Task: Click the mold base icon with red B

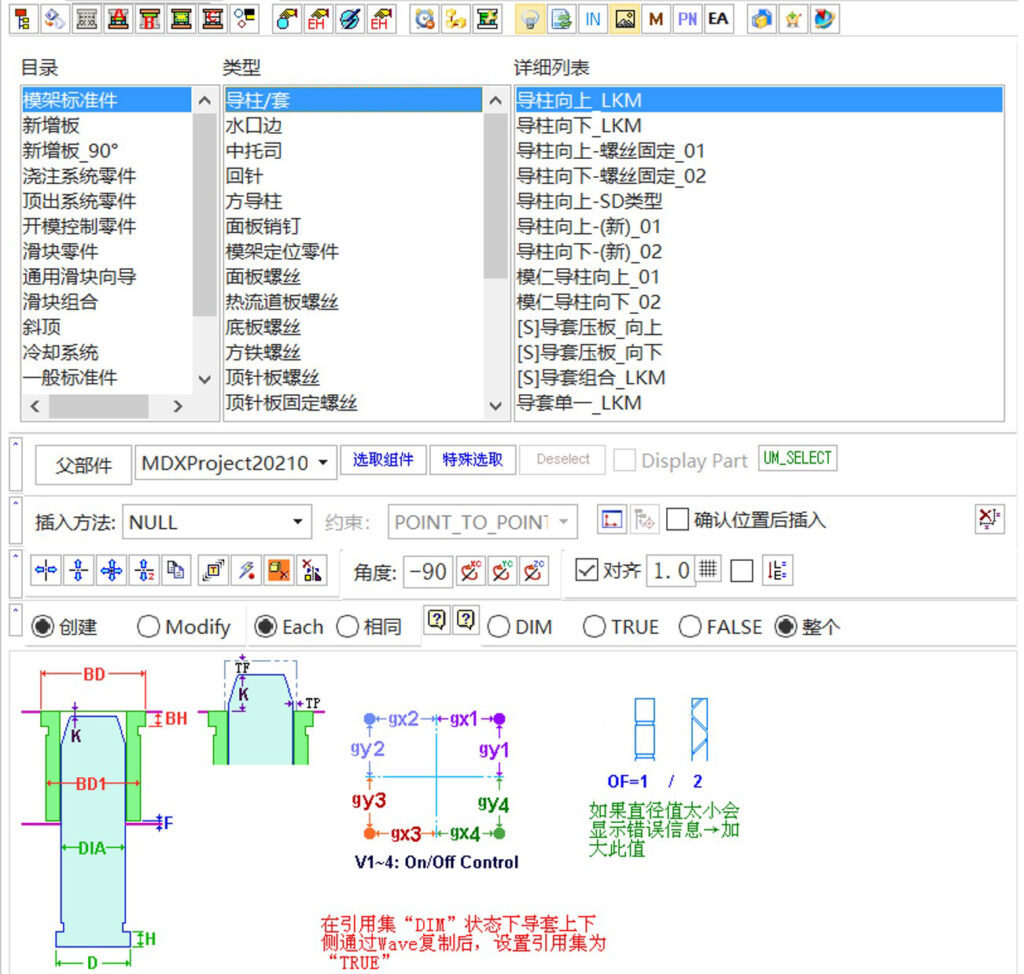Action: pyautogui.click(x=150, y=19)
